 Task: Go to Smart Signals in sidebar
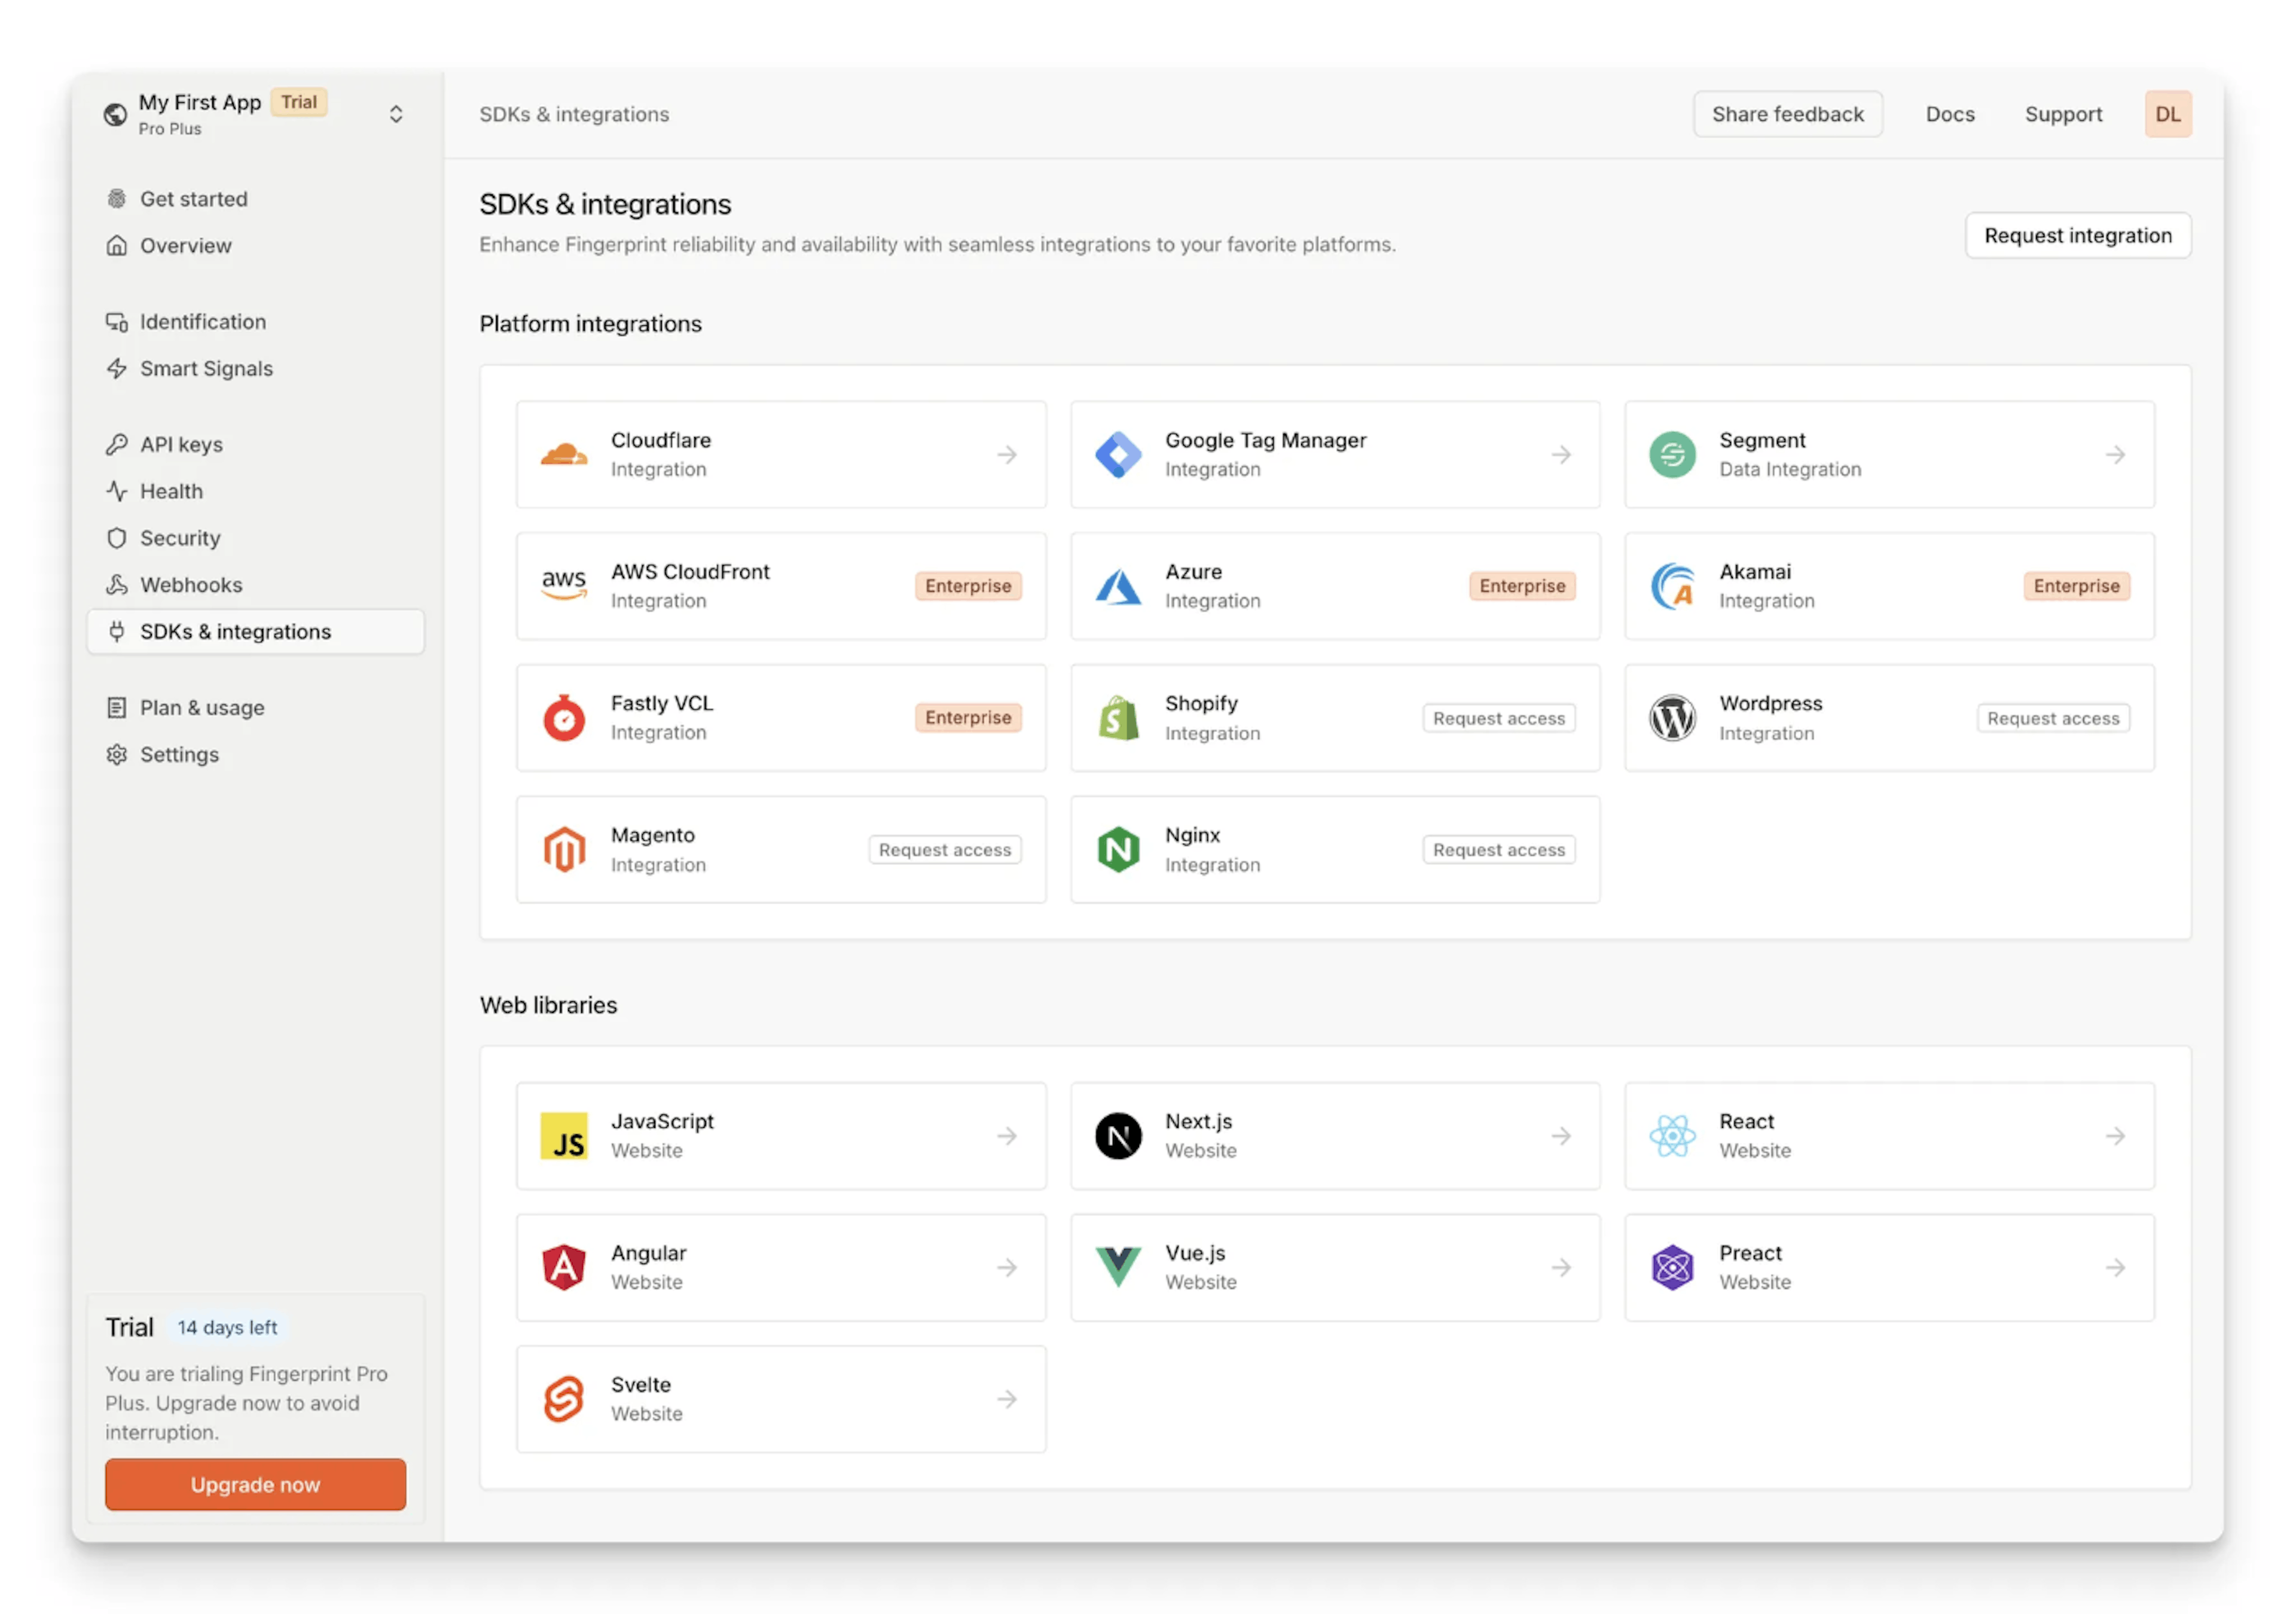(206, 369)
